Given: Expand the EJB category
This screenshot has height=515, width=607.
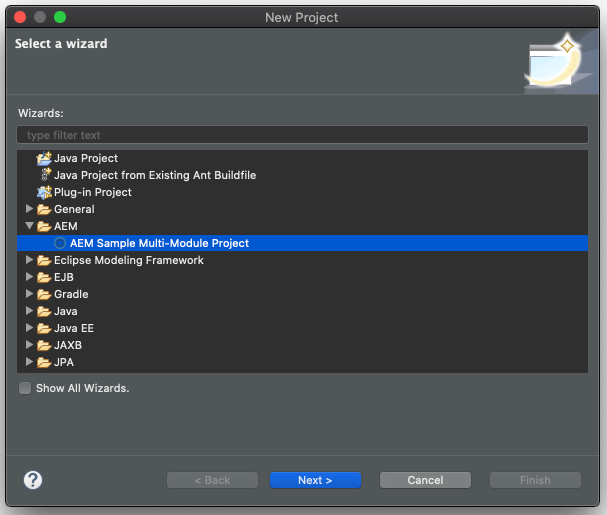Looking at the screenshot, I should tap(29, 277).
